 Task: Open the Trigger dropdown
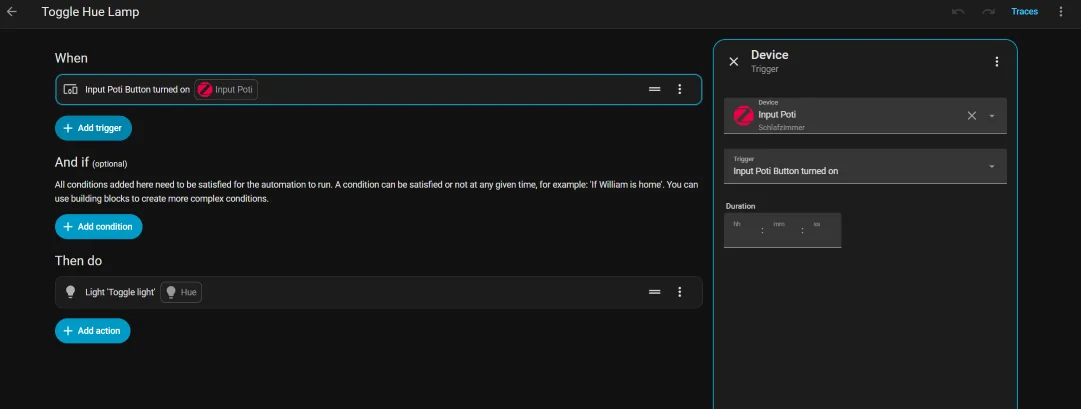tap(865, 166)
